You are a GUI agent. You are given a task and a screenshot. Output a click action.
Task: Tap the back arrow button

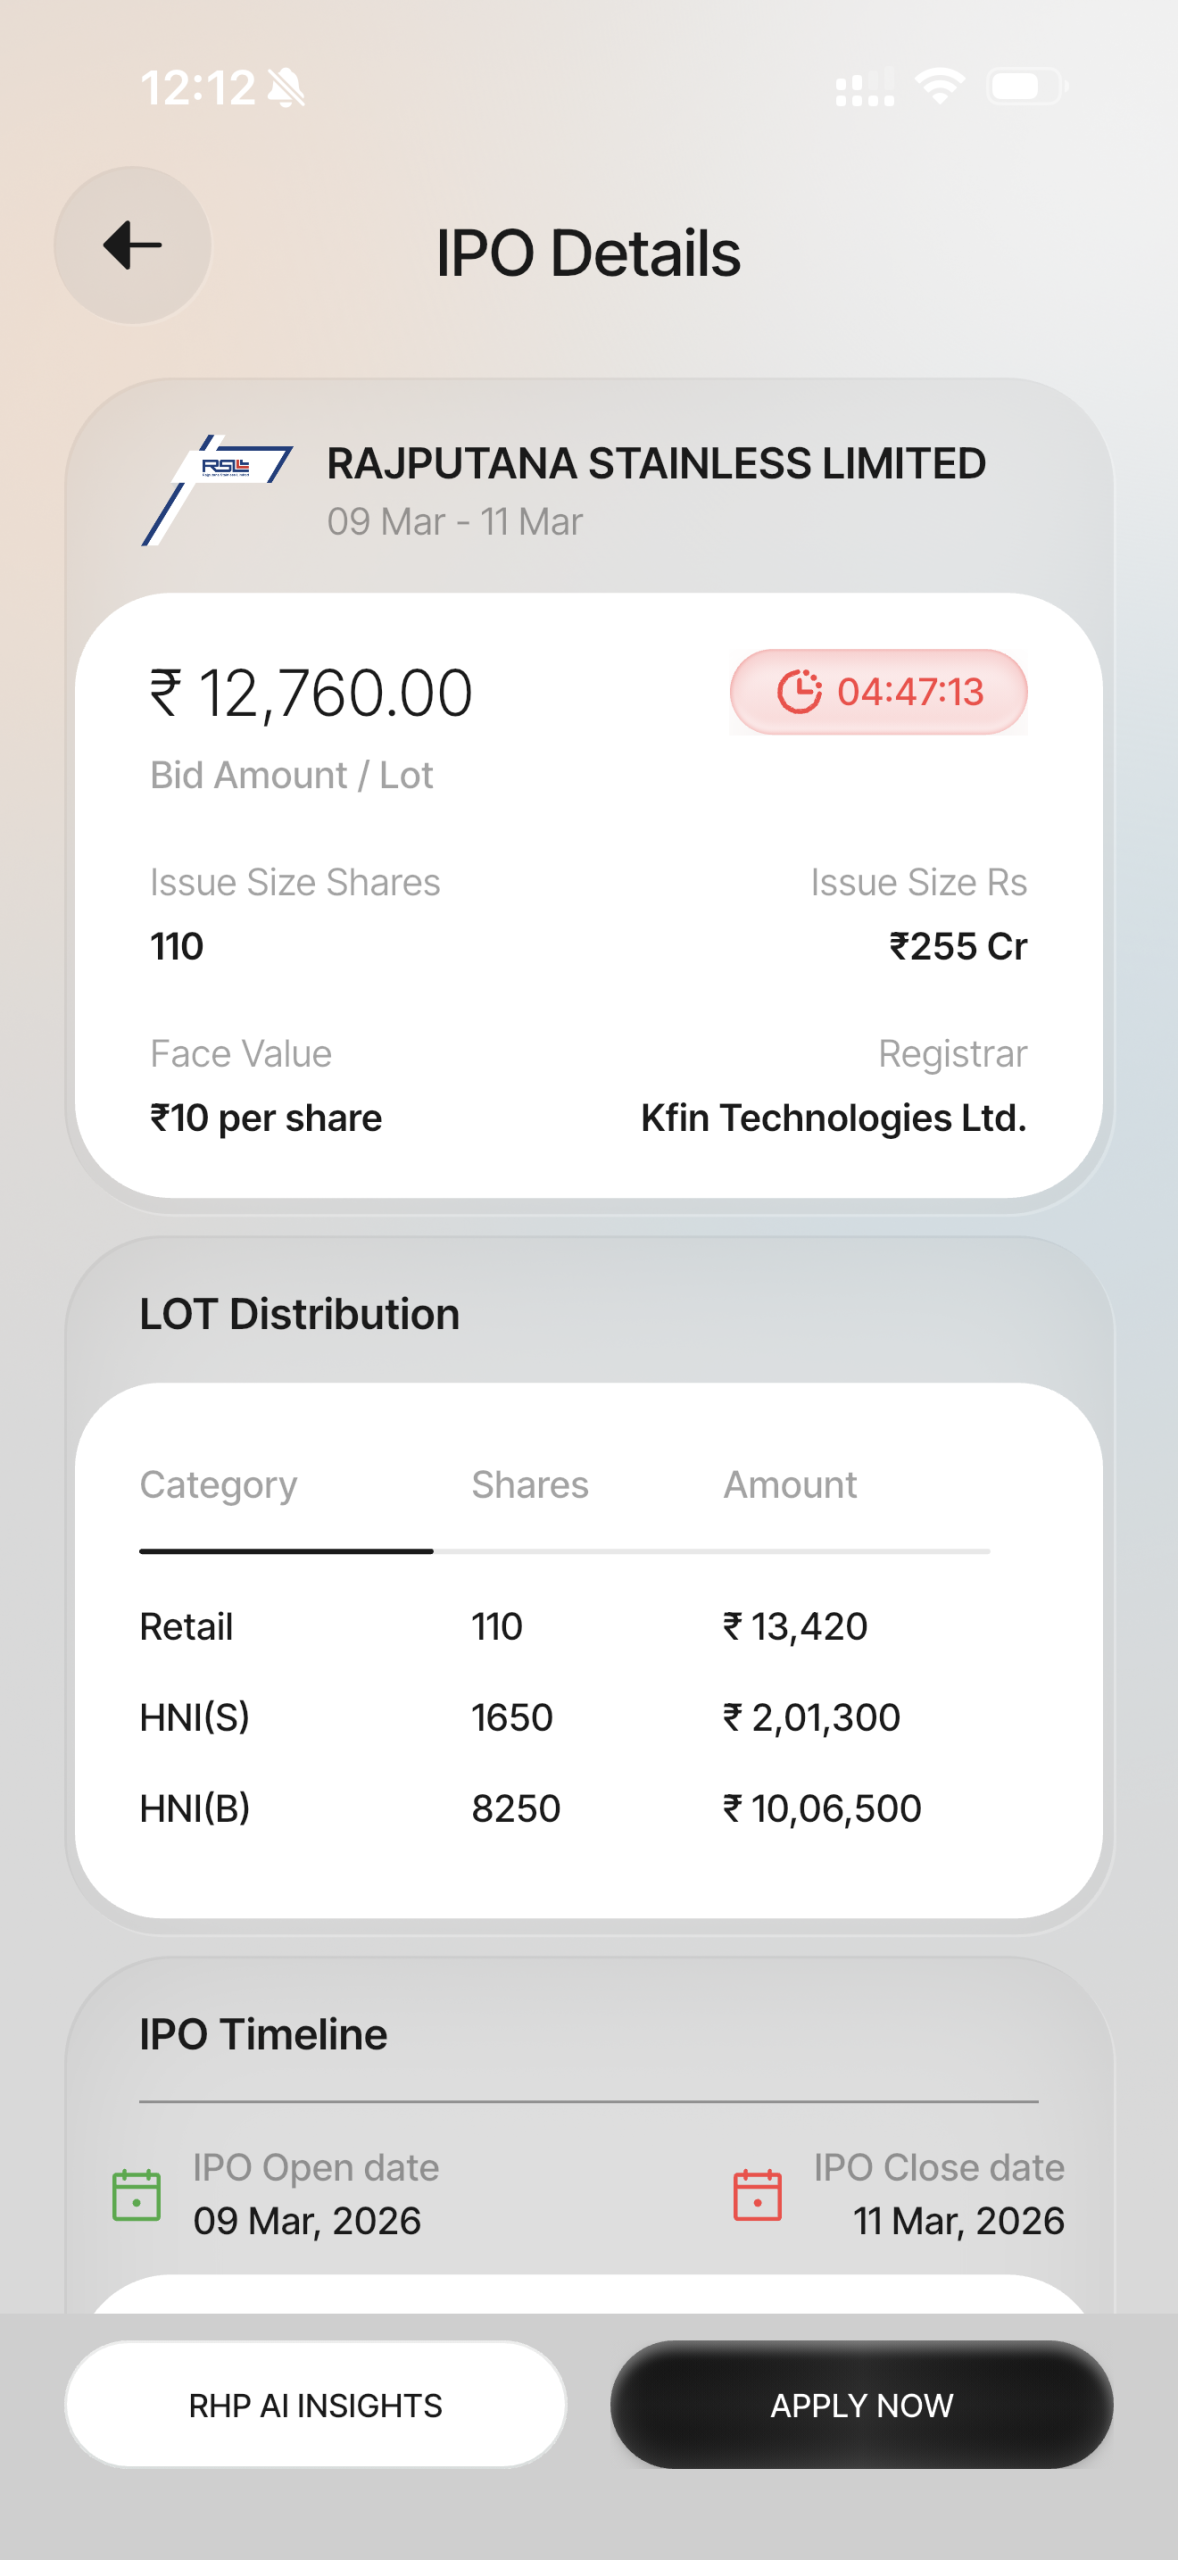[x=132, y=246]
